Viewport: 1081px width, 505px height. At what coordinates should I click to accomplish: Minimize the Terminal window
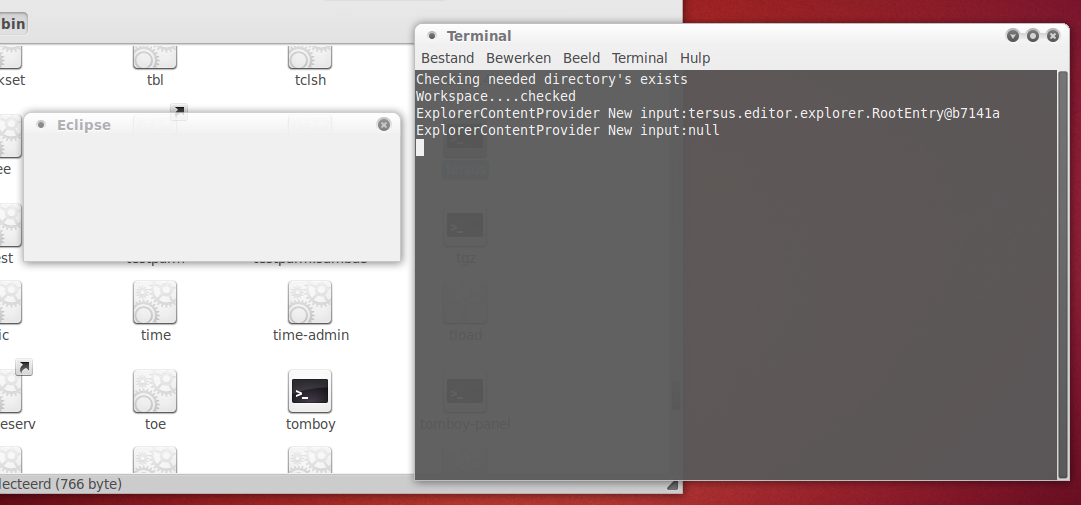(1013, 36)
